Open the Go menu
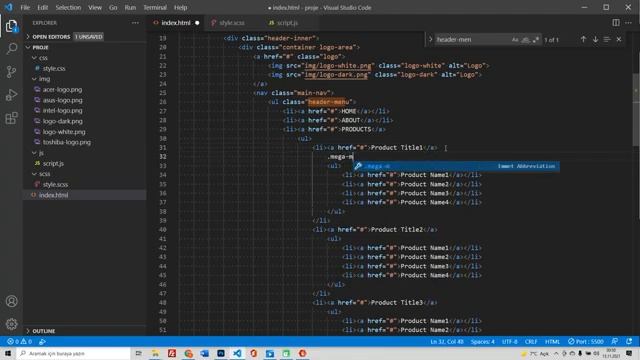The image size is (640, 360). coord(113,7)
